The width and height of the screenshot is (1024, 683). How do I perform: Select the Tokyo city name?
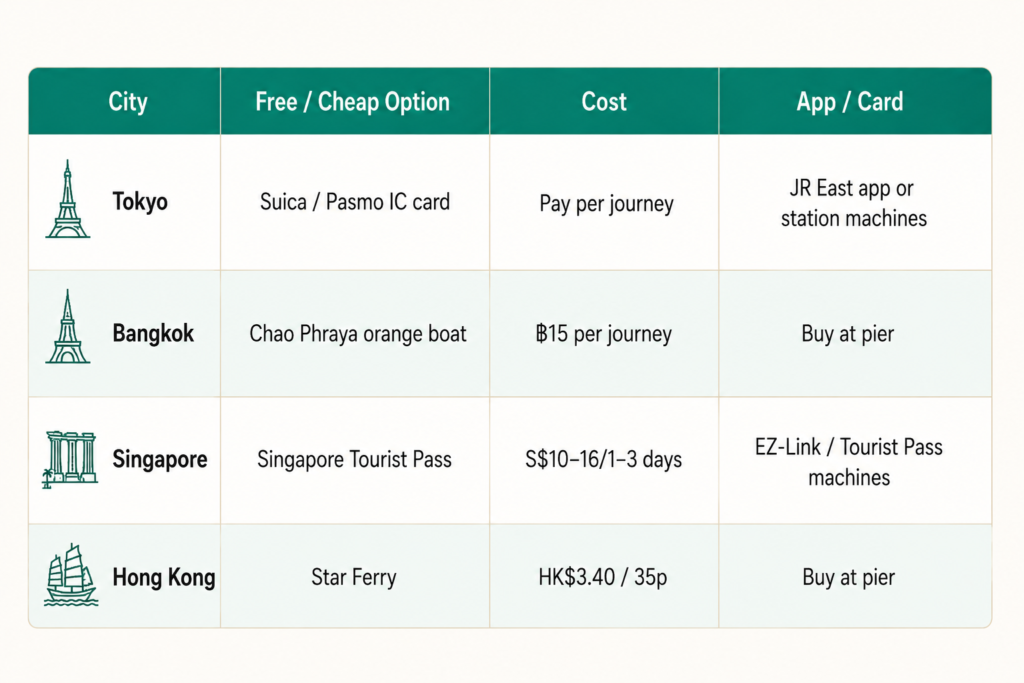[140, 202]
